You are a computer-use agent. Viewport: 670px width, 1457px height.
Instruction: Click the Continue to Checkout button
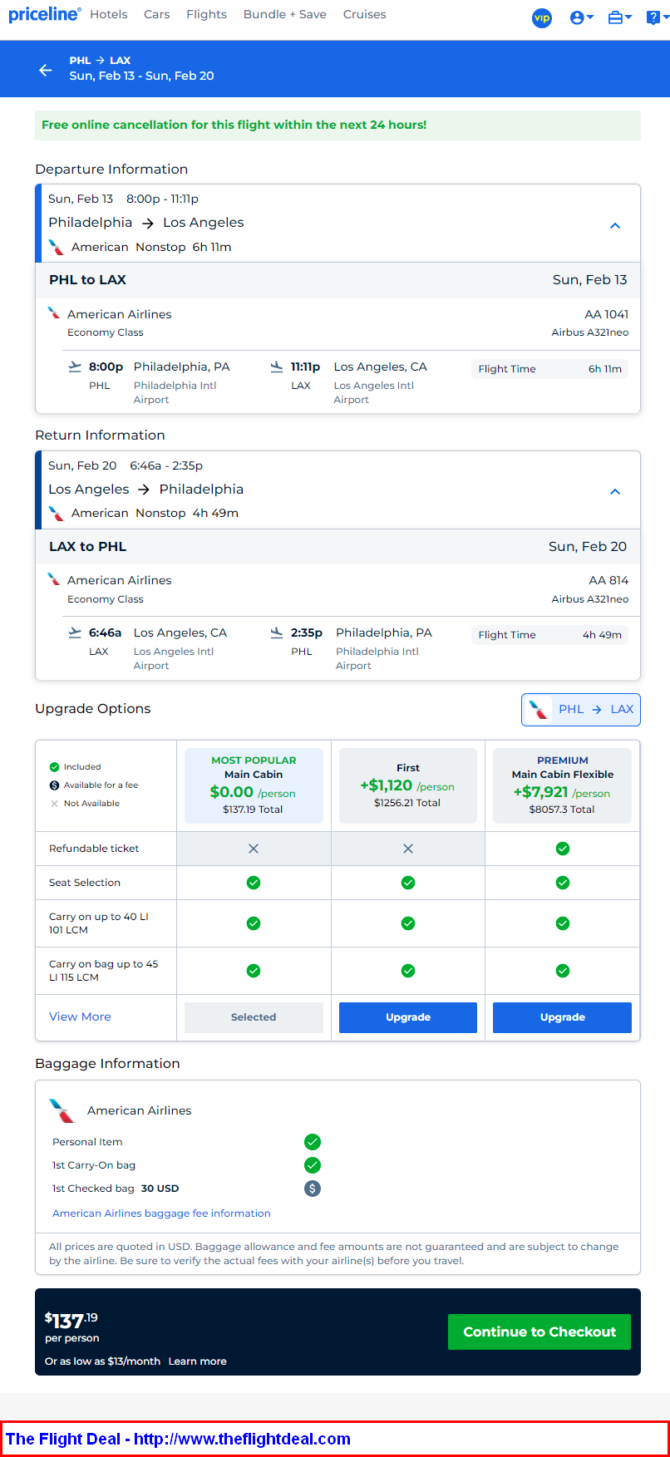[539, 1332]
